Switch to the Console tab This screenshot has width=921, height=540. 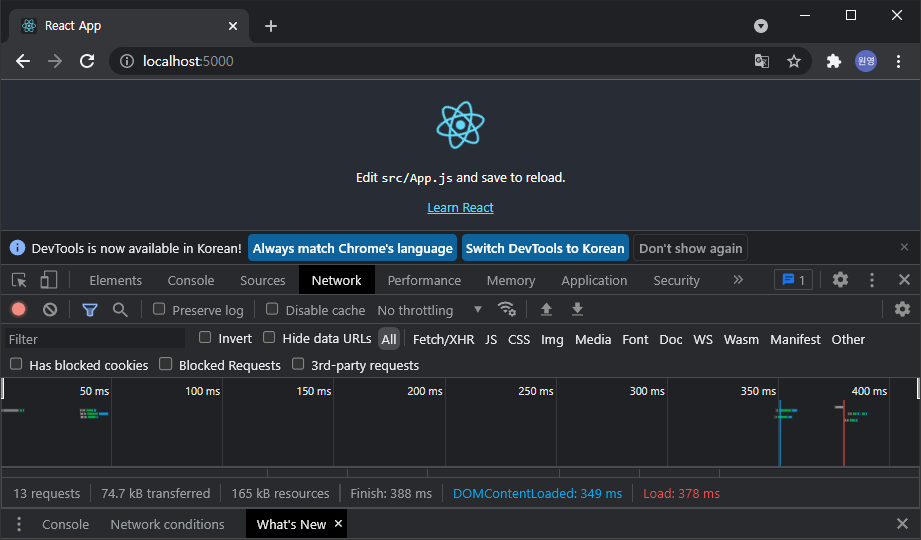pos(191,280)
